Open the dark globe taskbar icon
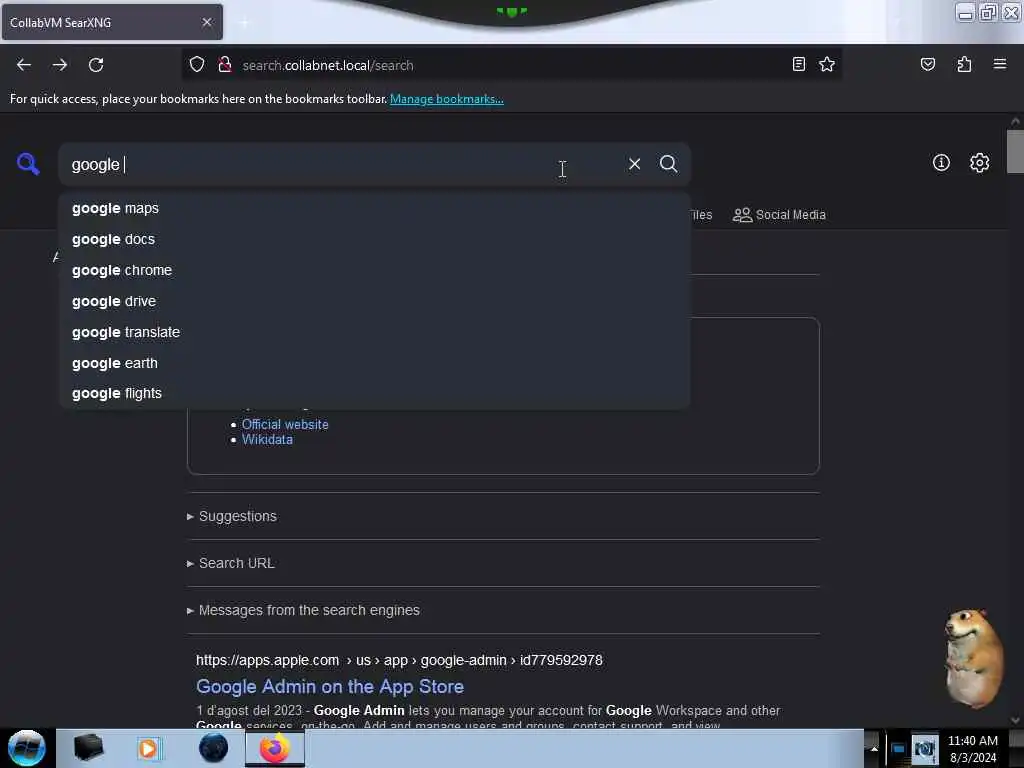 point(214,748)
